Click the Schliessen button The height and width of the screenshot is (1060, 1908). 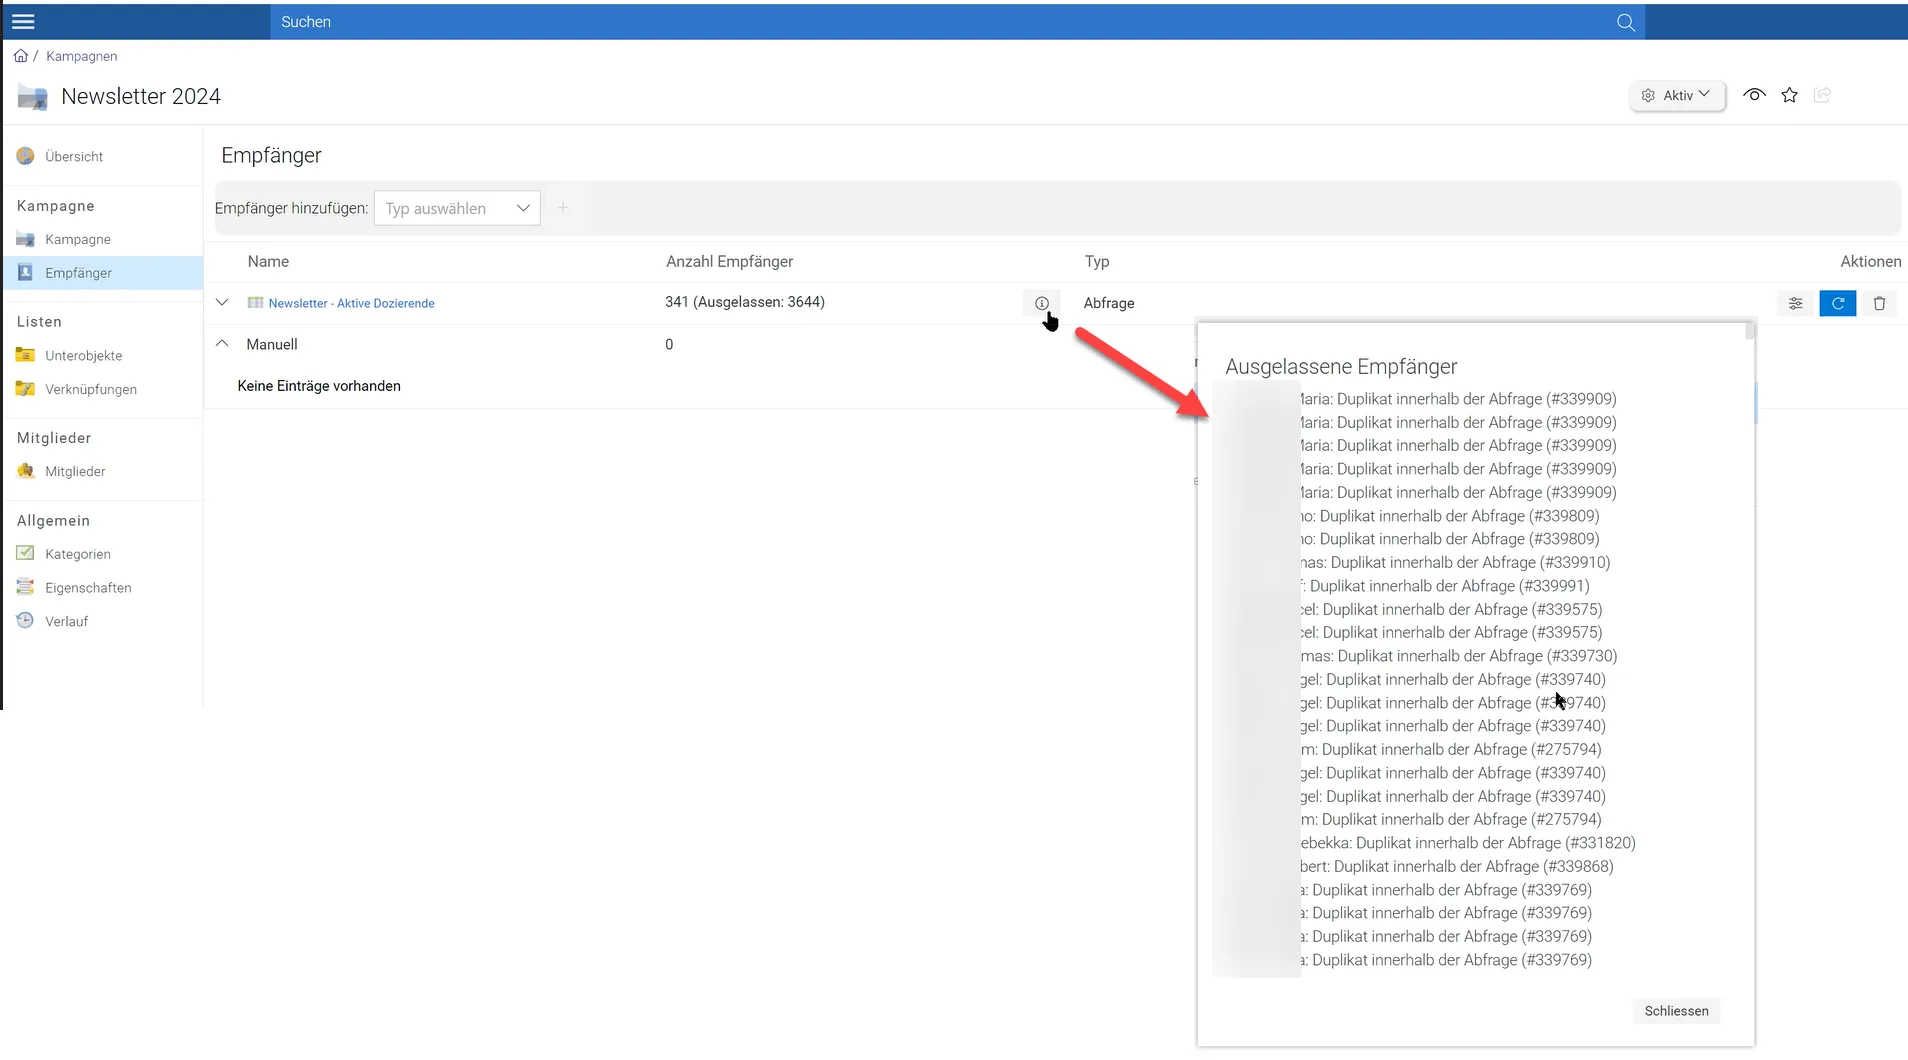coord(1676,1011)
